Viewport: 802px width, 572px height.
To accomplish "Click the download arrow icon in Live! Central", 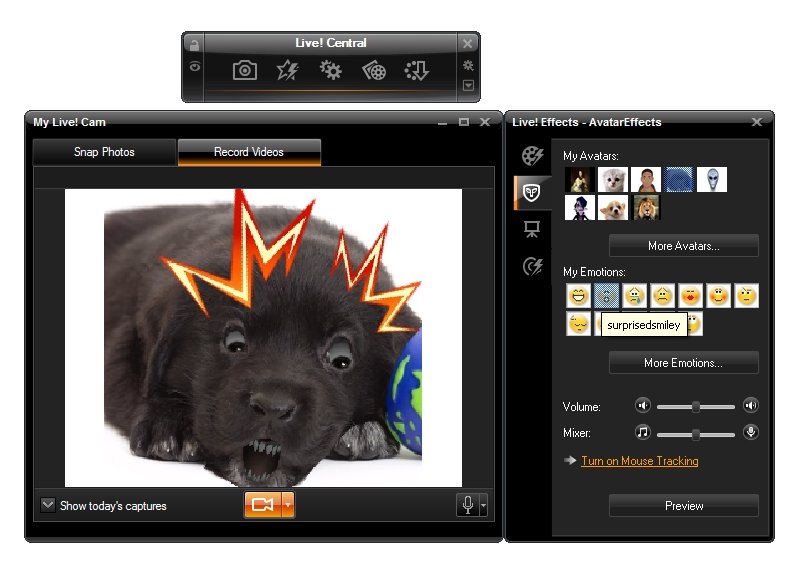I will point(416,70).
